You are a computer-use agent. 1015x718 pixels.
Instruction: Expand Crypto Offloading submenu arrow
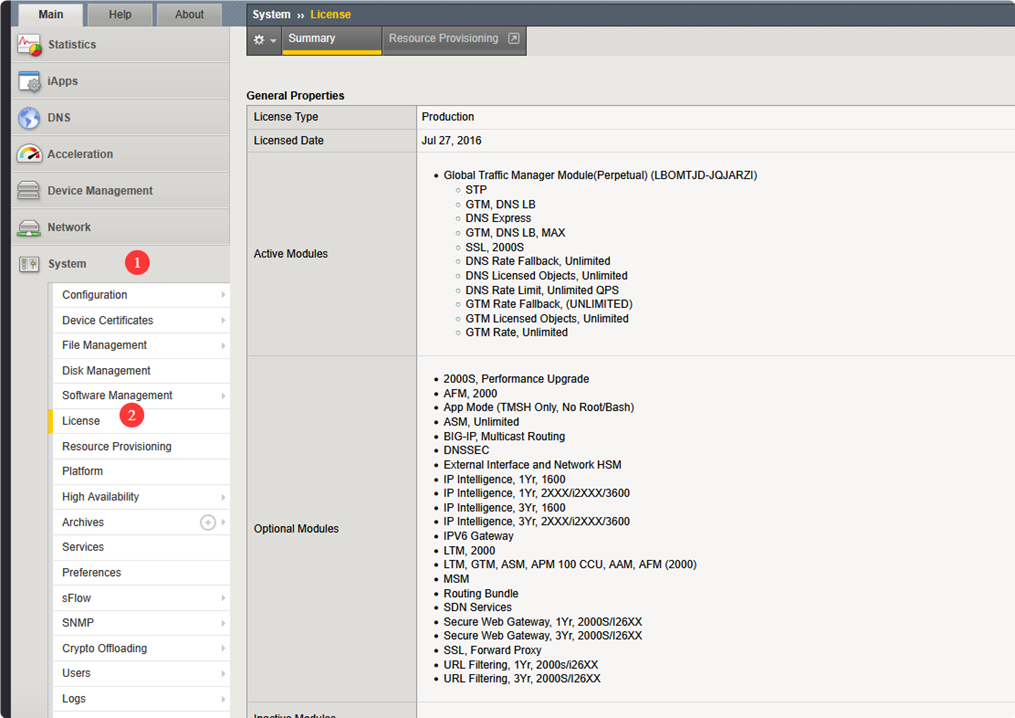(x=223, y=648)
